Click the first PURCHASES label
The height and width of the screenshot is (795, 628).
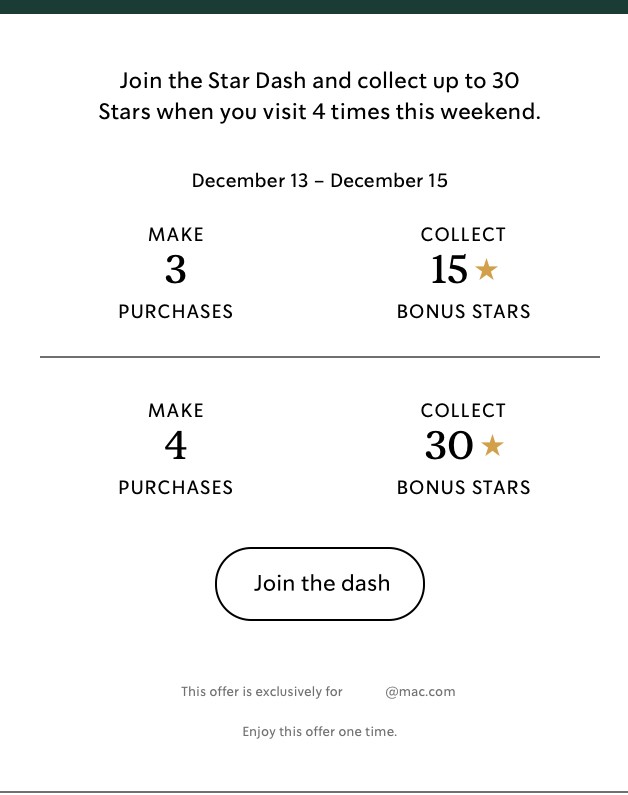pos(176,311)
